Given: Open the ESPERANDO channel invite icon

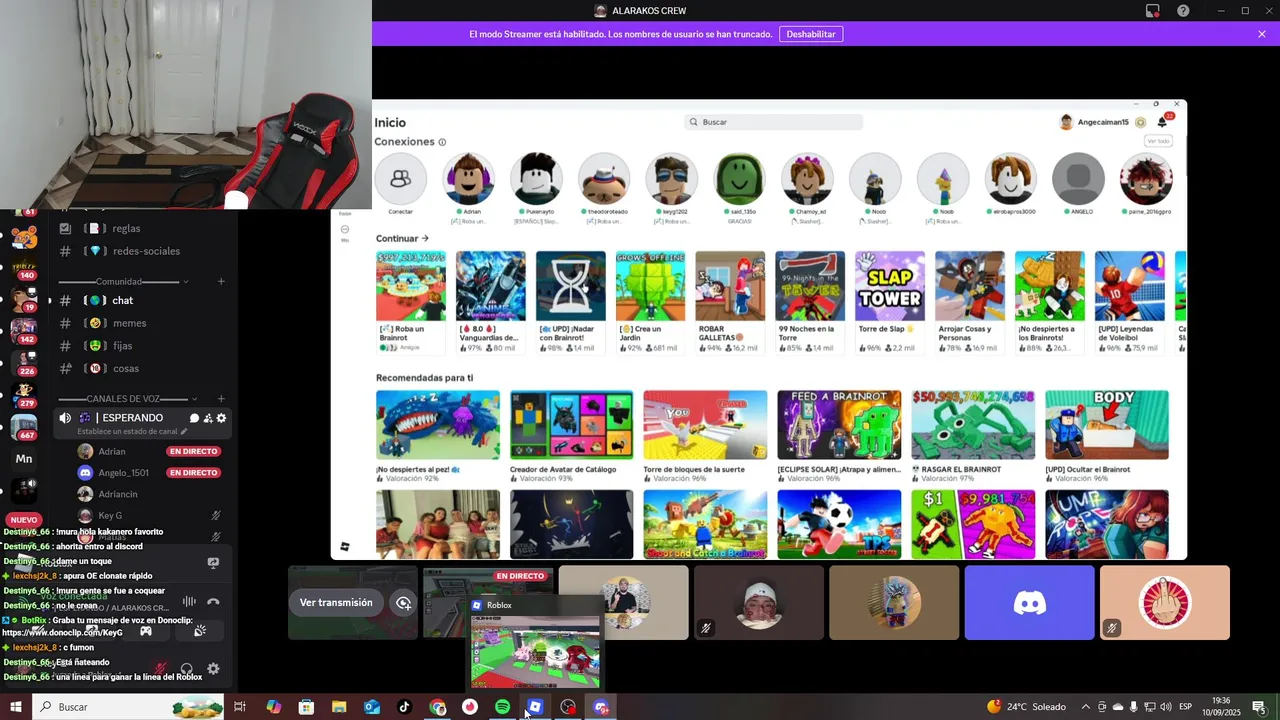Looking at the screenshot, I should [208, 418].
